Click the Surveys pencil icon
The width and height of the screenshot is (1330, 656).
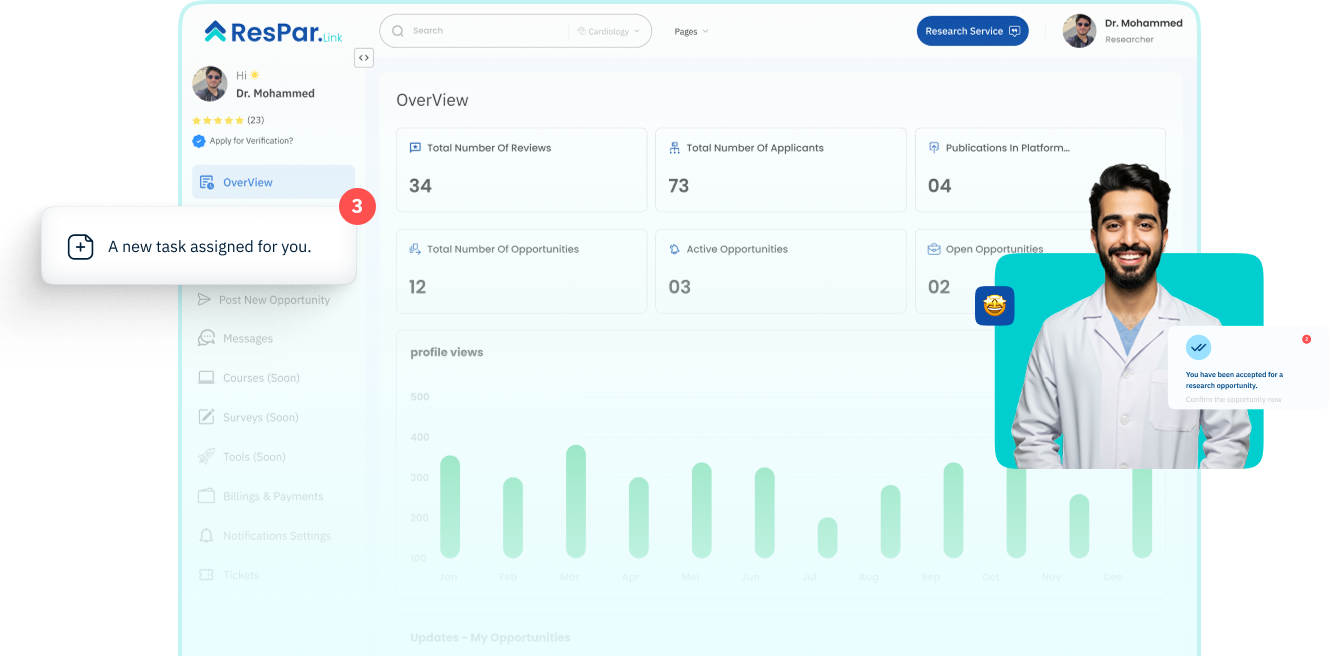click(x=206, y=417)
